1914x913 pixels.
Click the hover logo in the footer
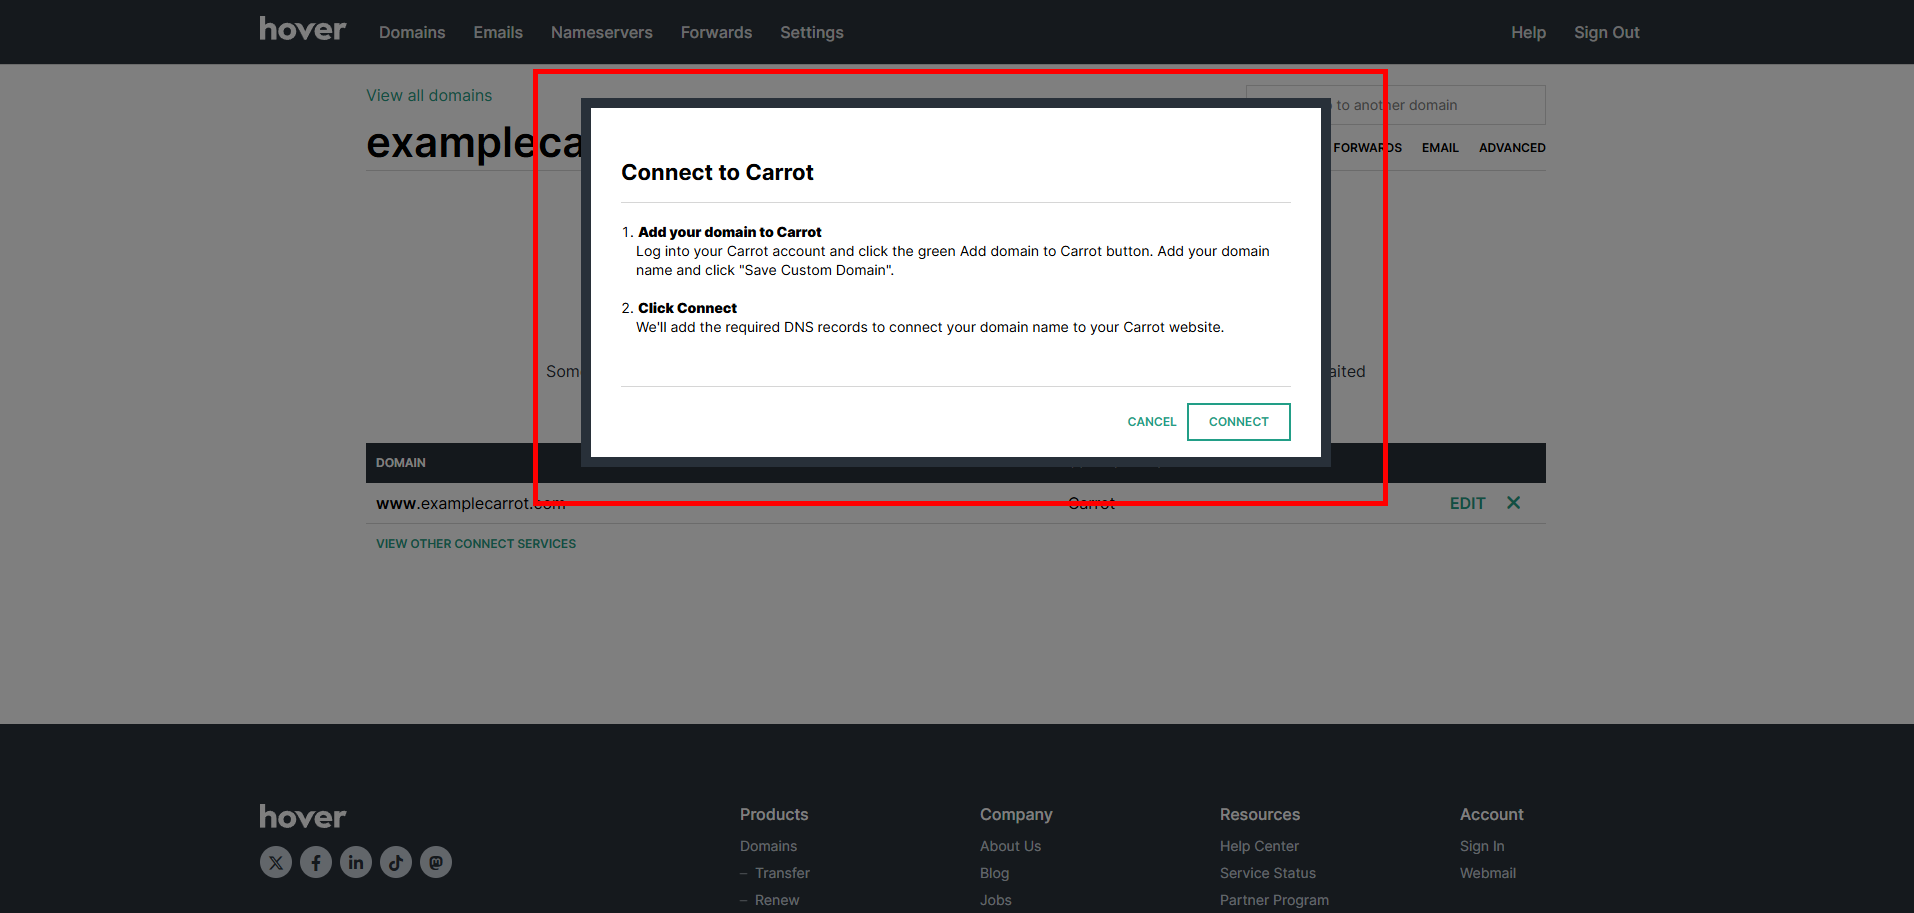click(x=302, y=817)
